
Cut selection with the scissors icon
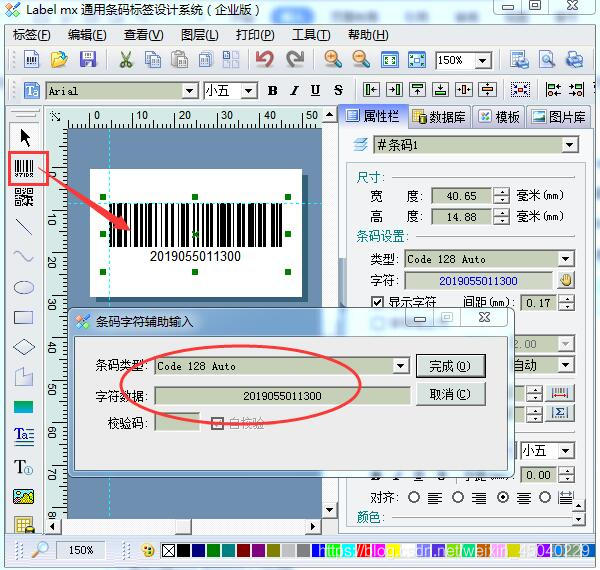coord(126,60)
